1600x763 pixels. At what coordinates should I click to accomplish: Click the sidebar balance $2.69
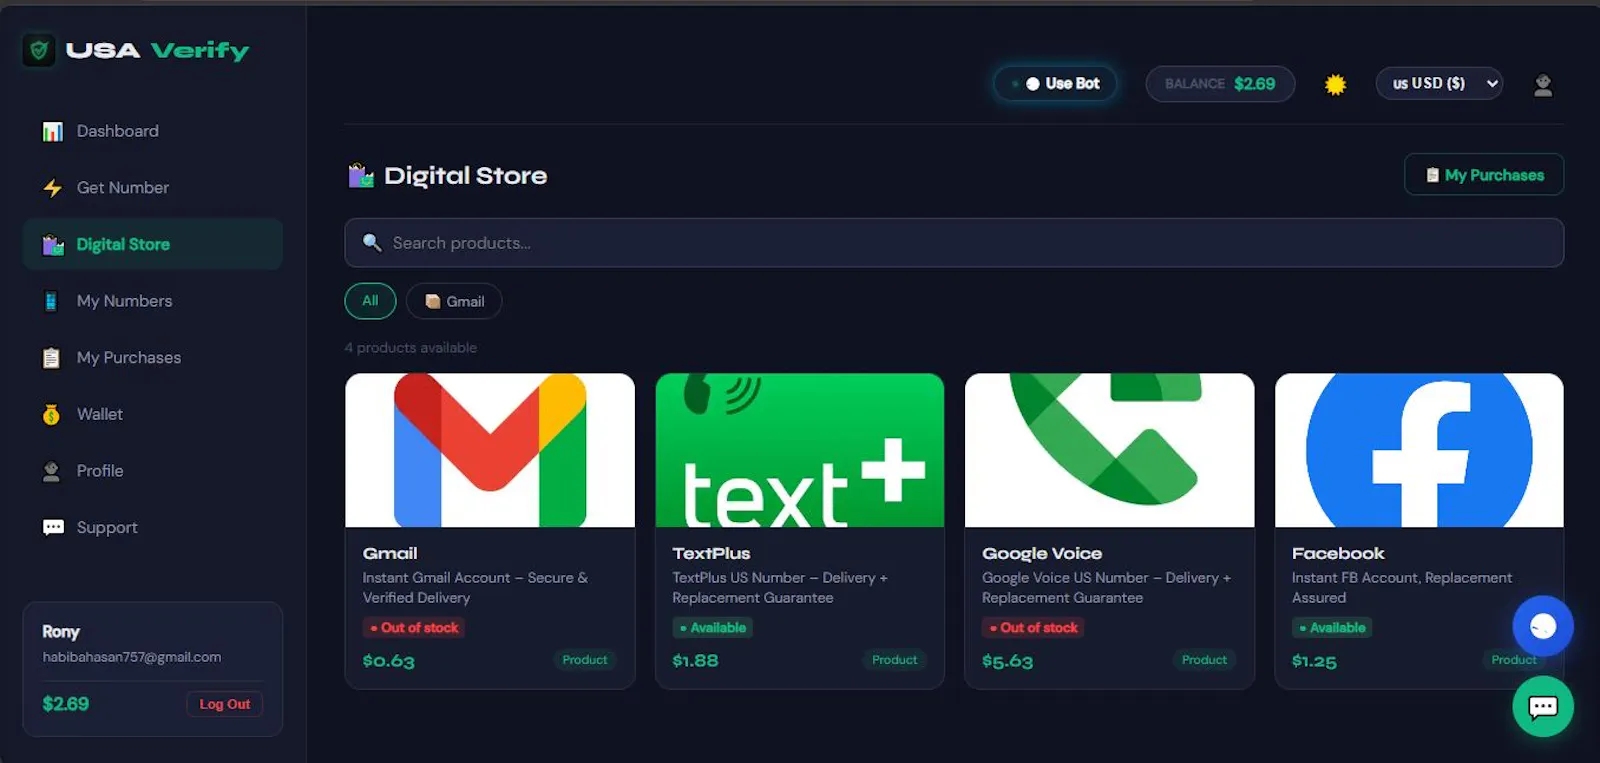pos(66,704)
